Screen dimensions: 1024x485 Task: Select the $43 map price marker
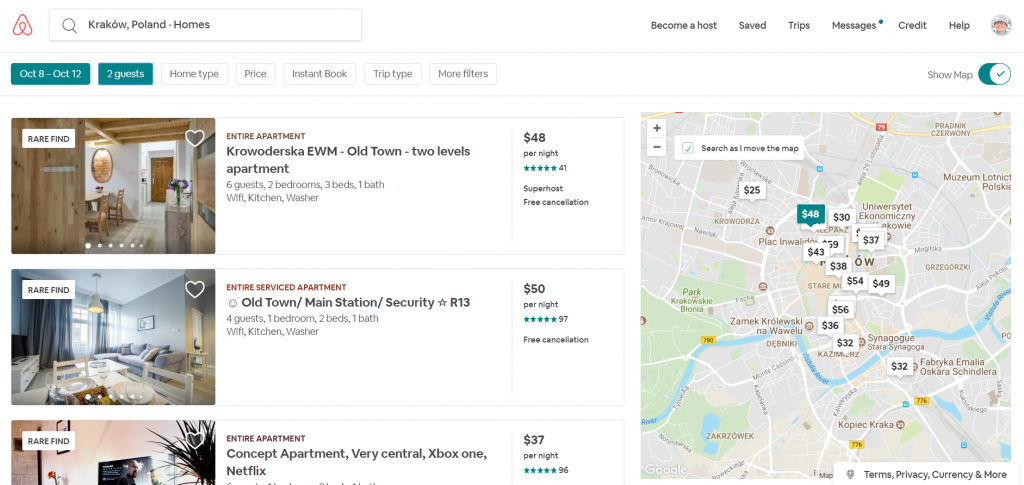(816, 252)
